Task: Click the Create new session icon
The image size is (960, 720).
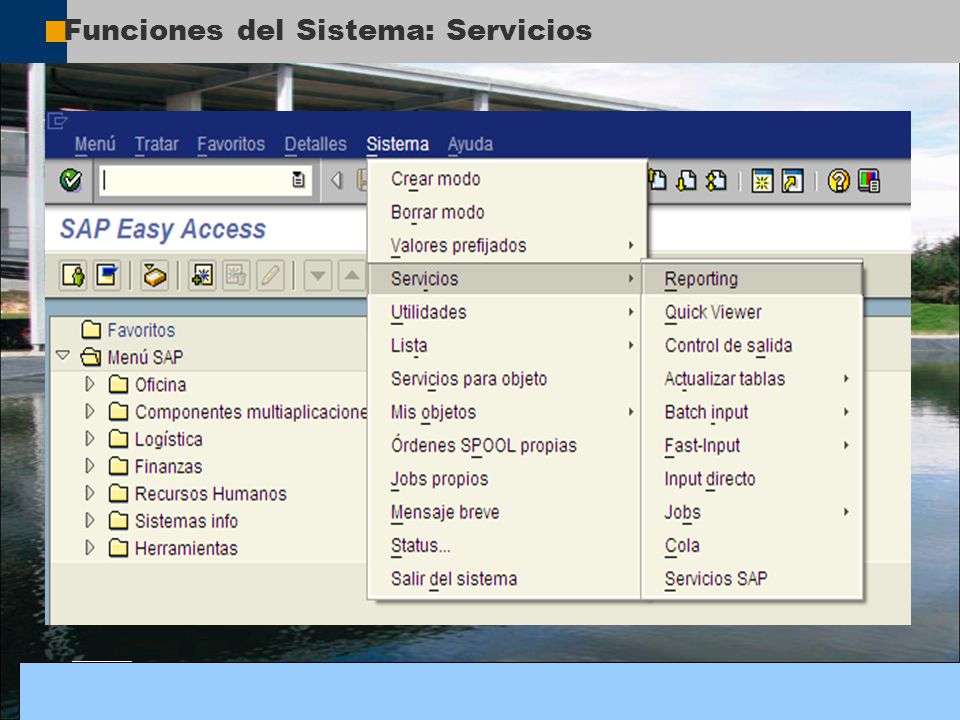Action: tap(762, 181)
